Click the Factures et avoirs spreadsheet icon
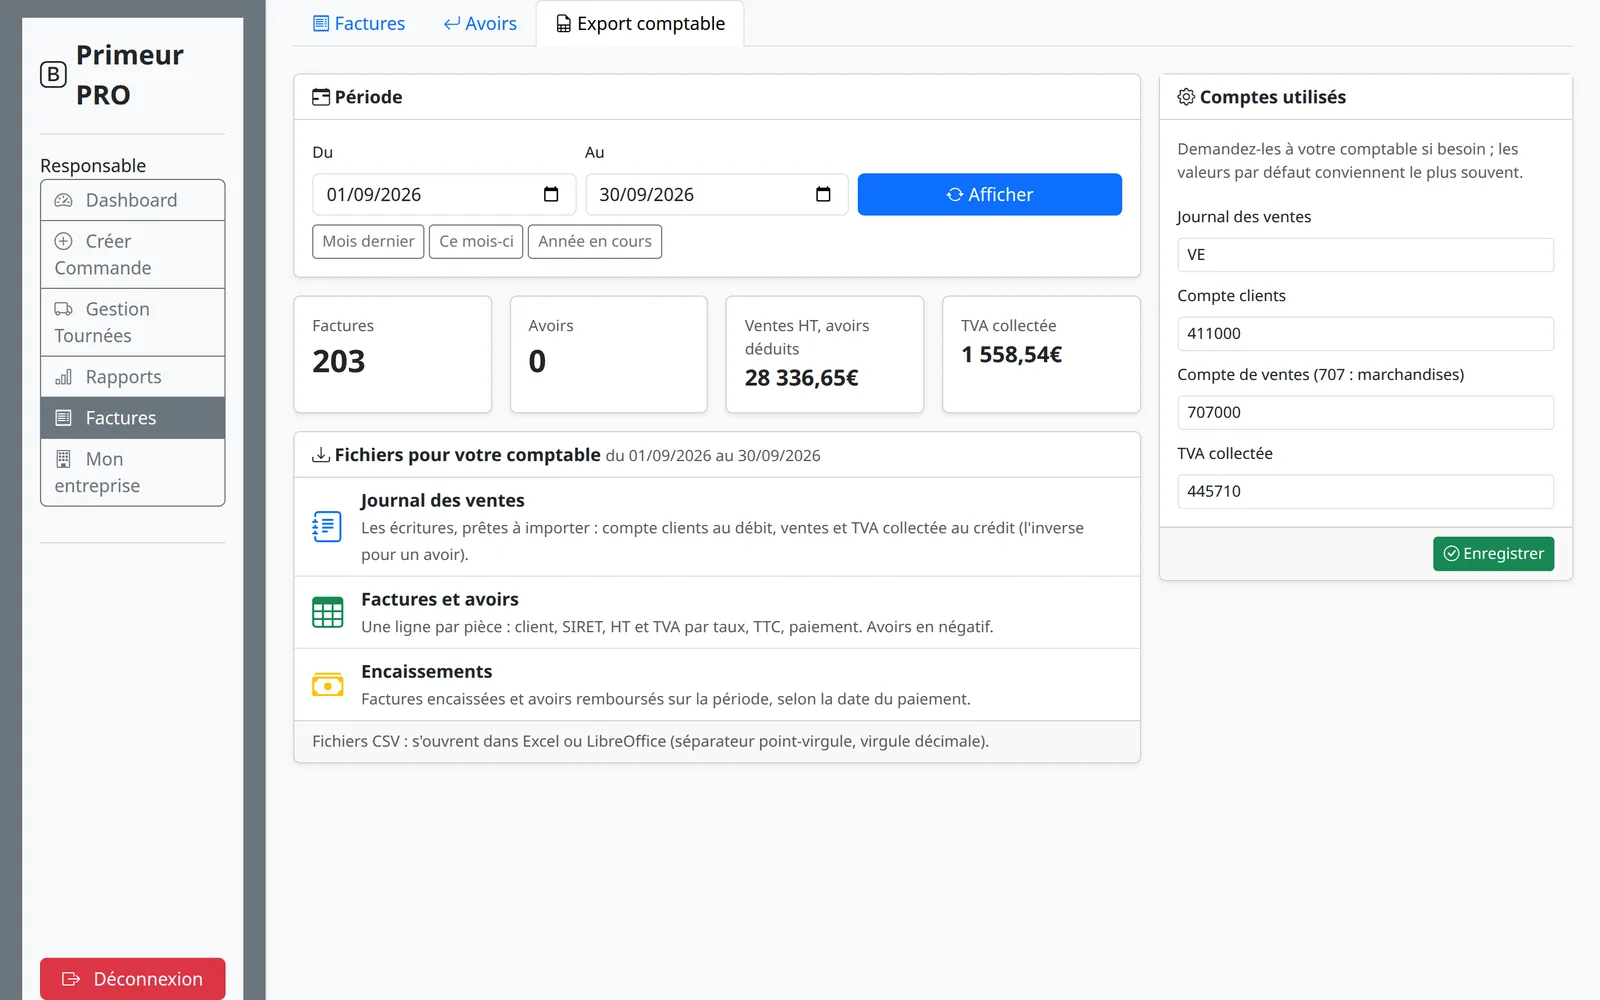 click(x=327, y=612)
